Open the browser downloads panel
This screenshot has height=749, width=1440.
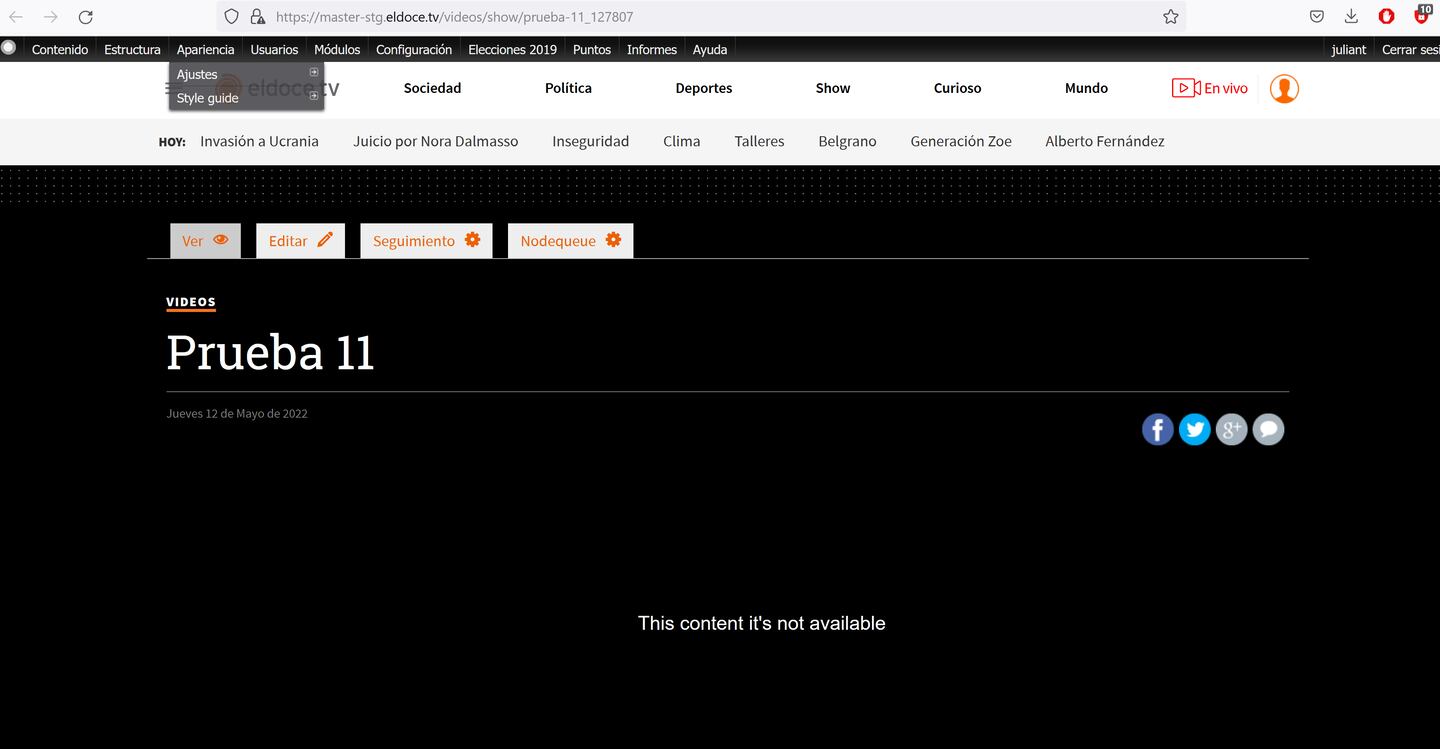pos(1351,17)
